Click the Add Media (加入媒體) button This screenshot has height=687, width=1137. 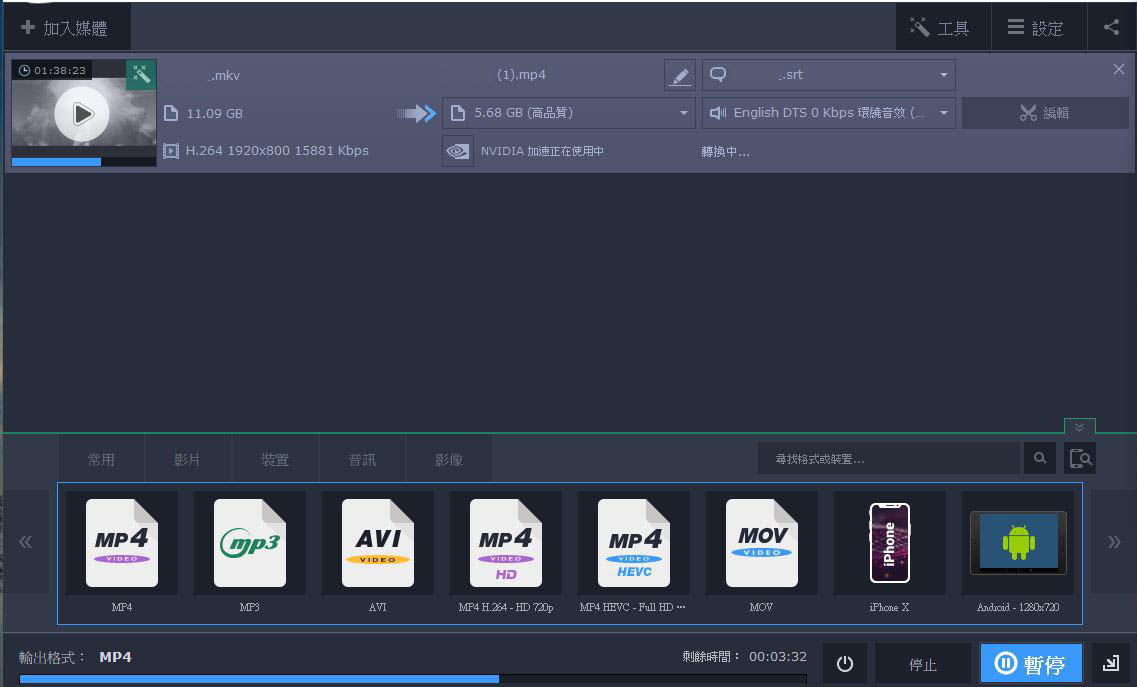click(65, 28)
